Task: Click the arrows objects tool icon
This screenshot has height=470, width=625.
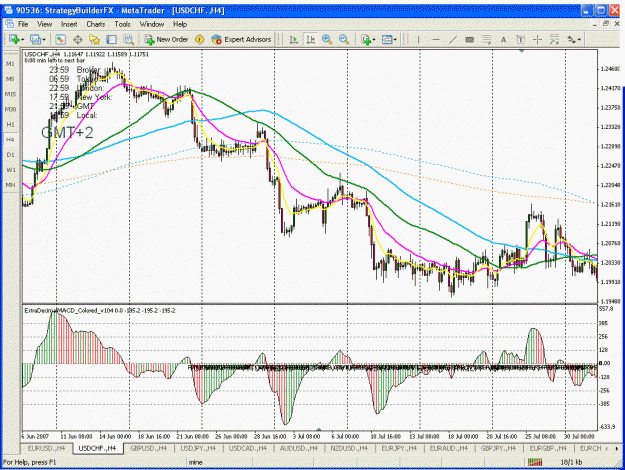Action: click(572, 39)
